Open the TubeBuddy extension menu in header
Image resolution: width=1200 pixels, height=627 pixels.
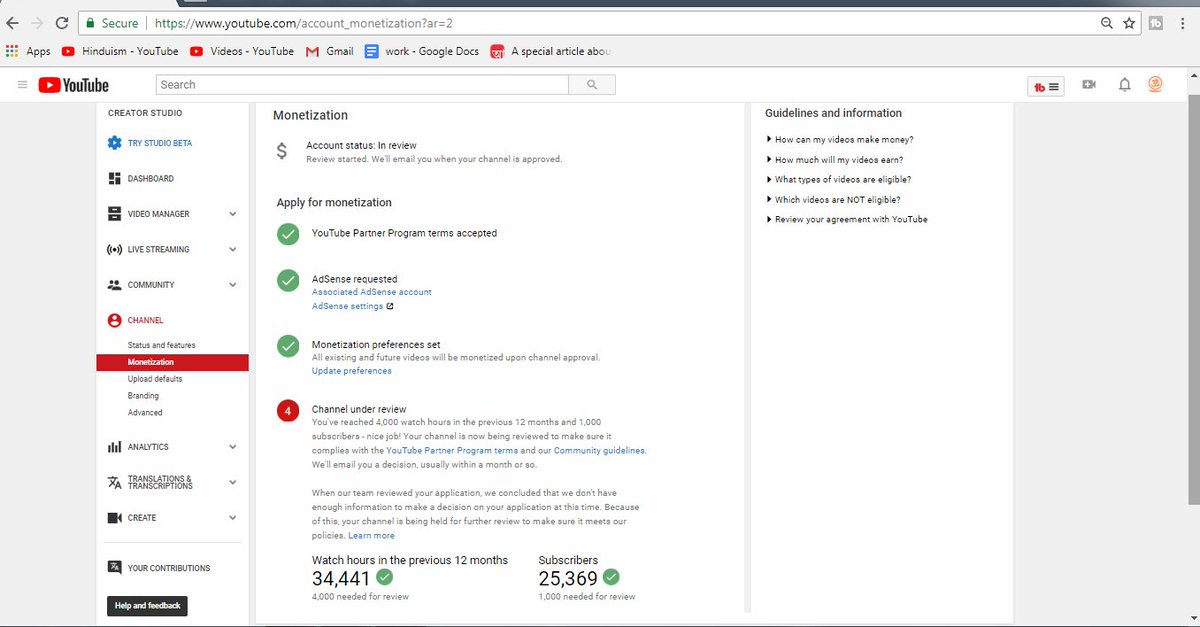1048,86
